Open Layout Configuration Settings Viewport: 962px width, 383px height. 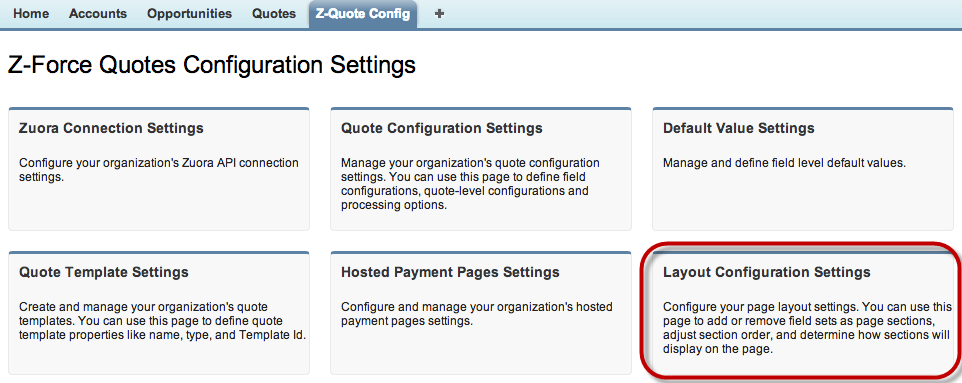click(x=767, y=272)
